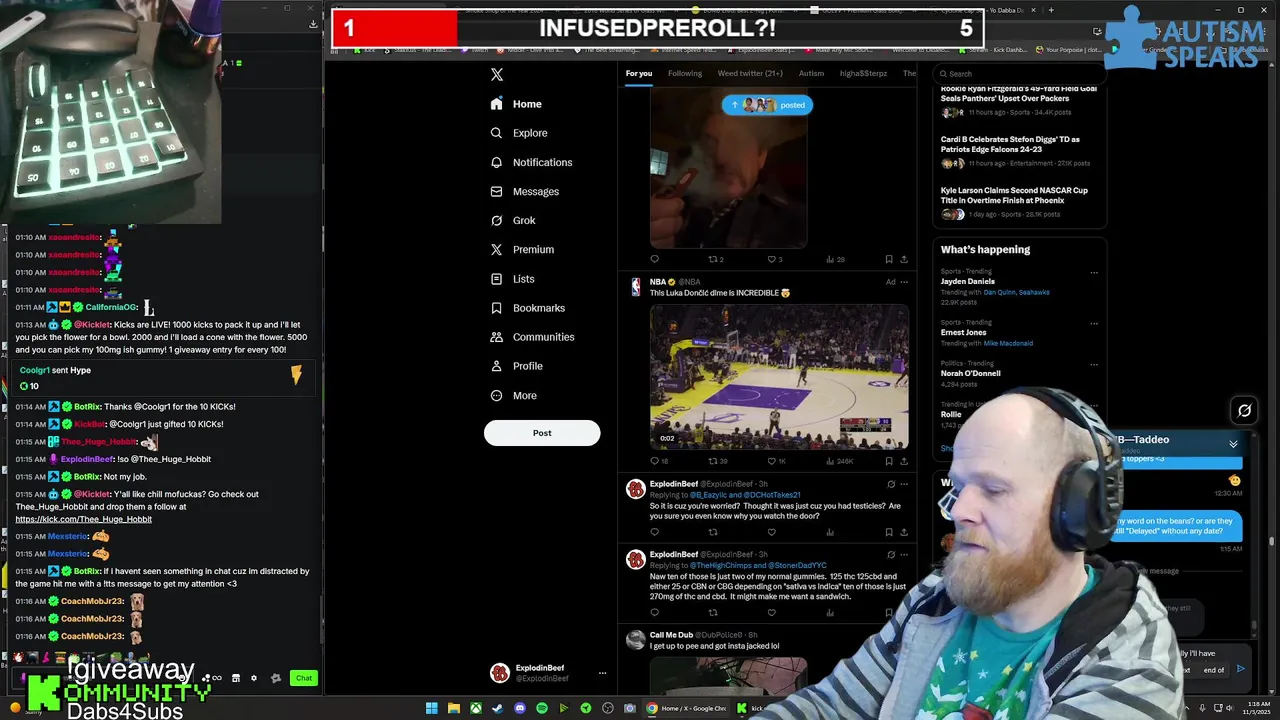Open the Kick chat shop icon
1280x720 pixels.
pos(236,678)
